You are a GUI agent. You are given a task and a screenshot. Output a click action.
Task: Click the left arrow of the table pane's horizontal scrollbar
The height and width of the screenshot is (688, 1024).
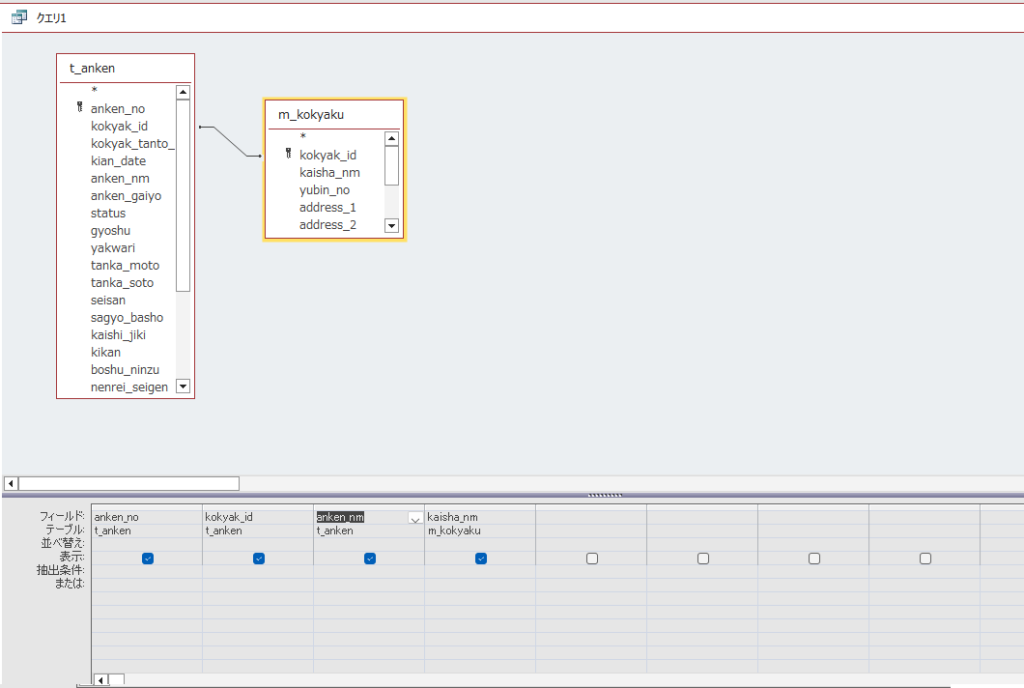tap(11, 483)
